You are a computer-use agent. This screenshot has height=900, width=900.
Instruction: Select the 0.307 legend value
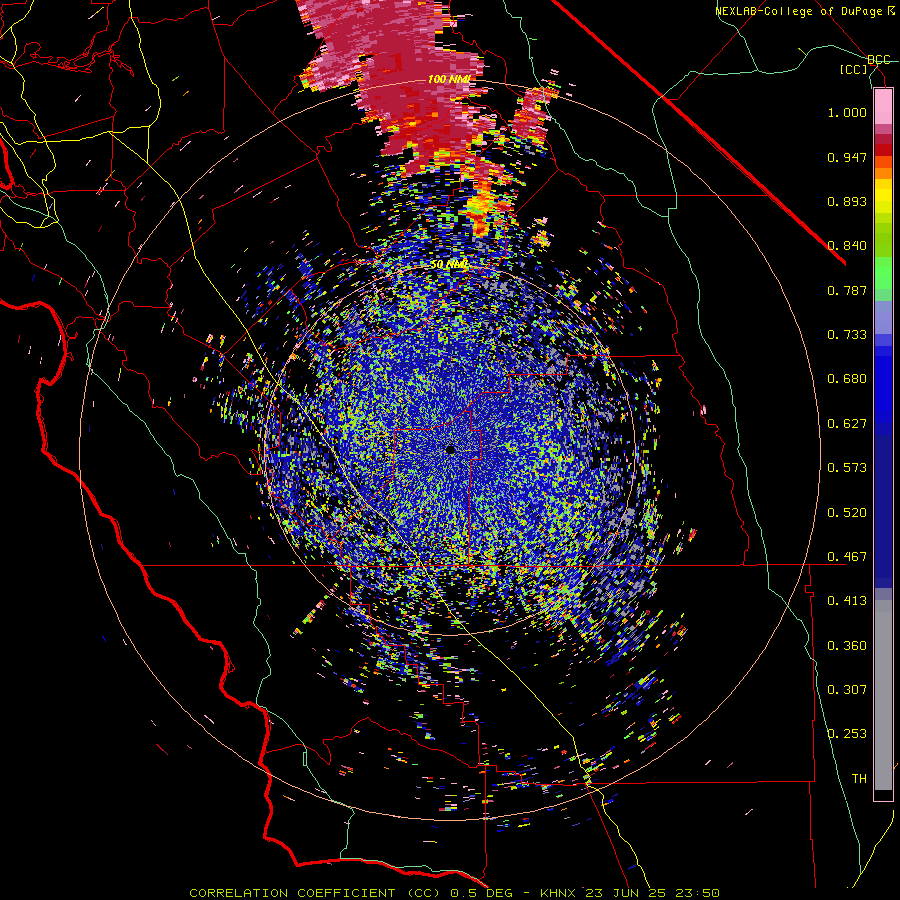[x=847, y=690]
